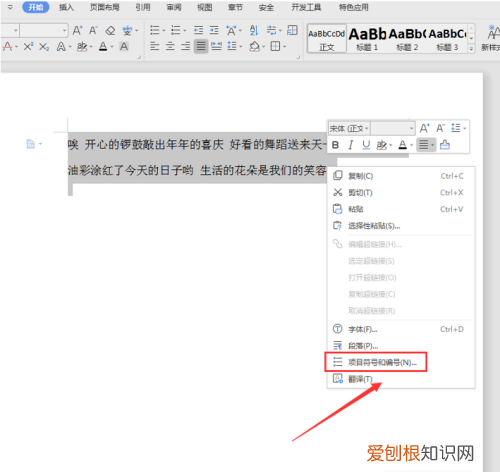Viewport: 500px width, 472px height.
Task: Click the ribbon font color A icon
Action: [x=103, y=47]
